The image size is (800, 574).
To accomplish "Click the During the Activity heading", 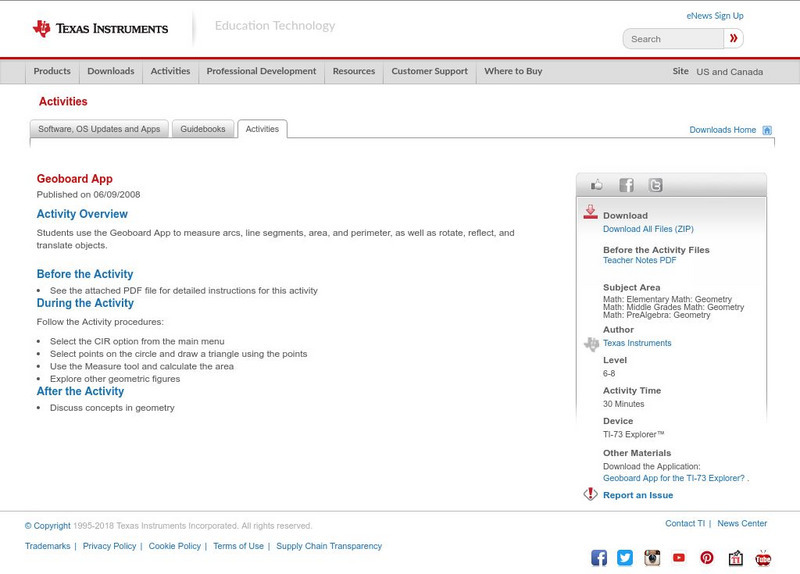I will (x=85, y=303).
